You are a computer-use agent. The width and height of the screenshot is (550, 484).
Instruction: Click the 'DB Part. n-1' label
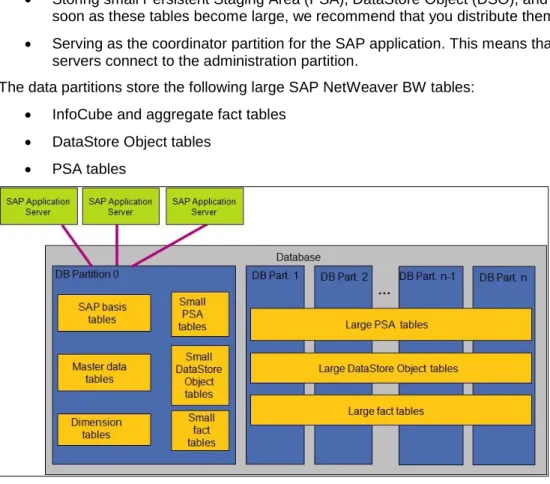(428, 276)
